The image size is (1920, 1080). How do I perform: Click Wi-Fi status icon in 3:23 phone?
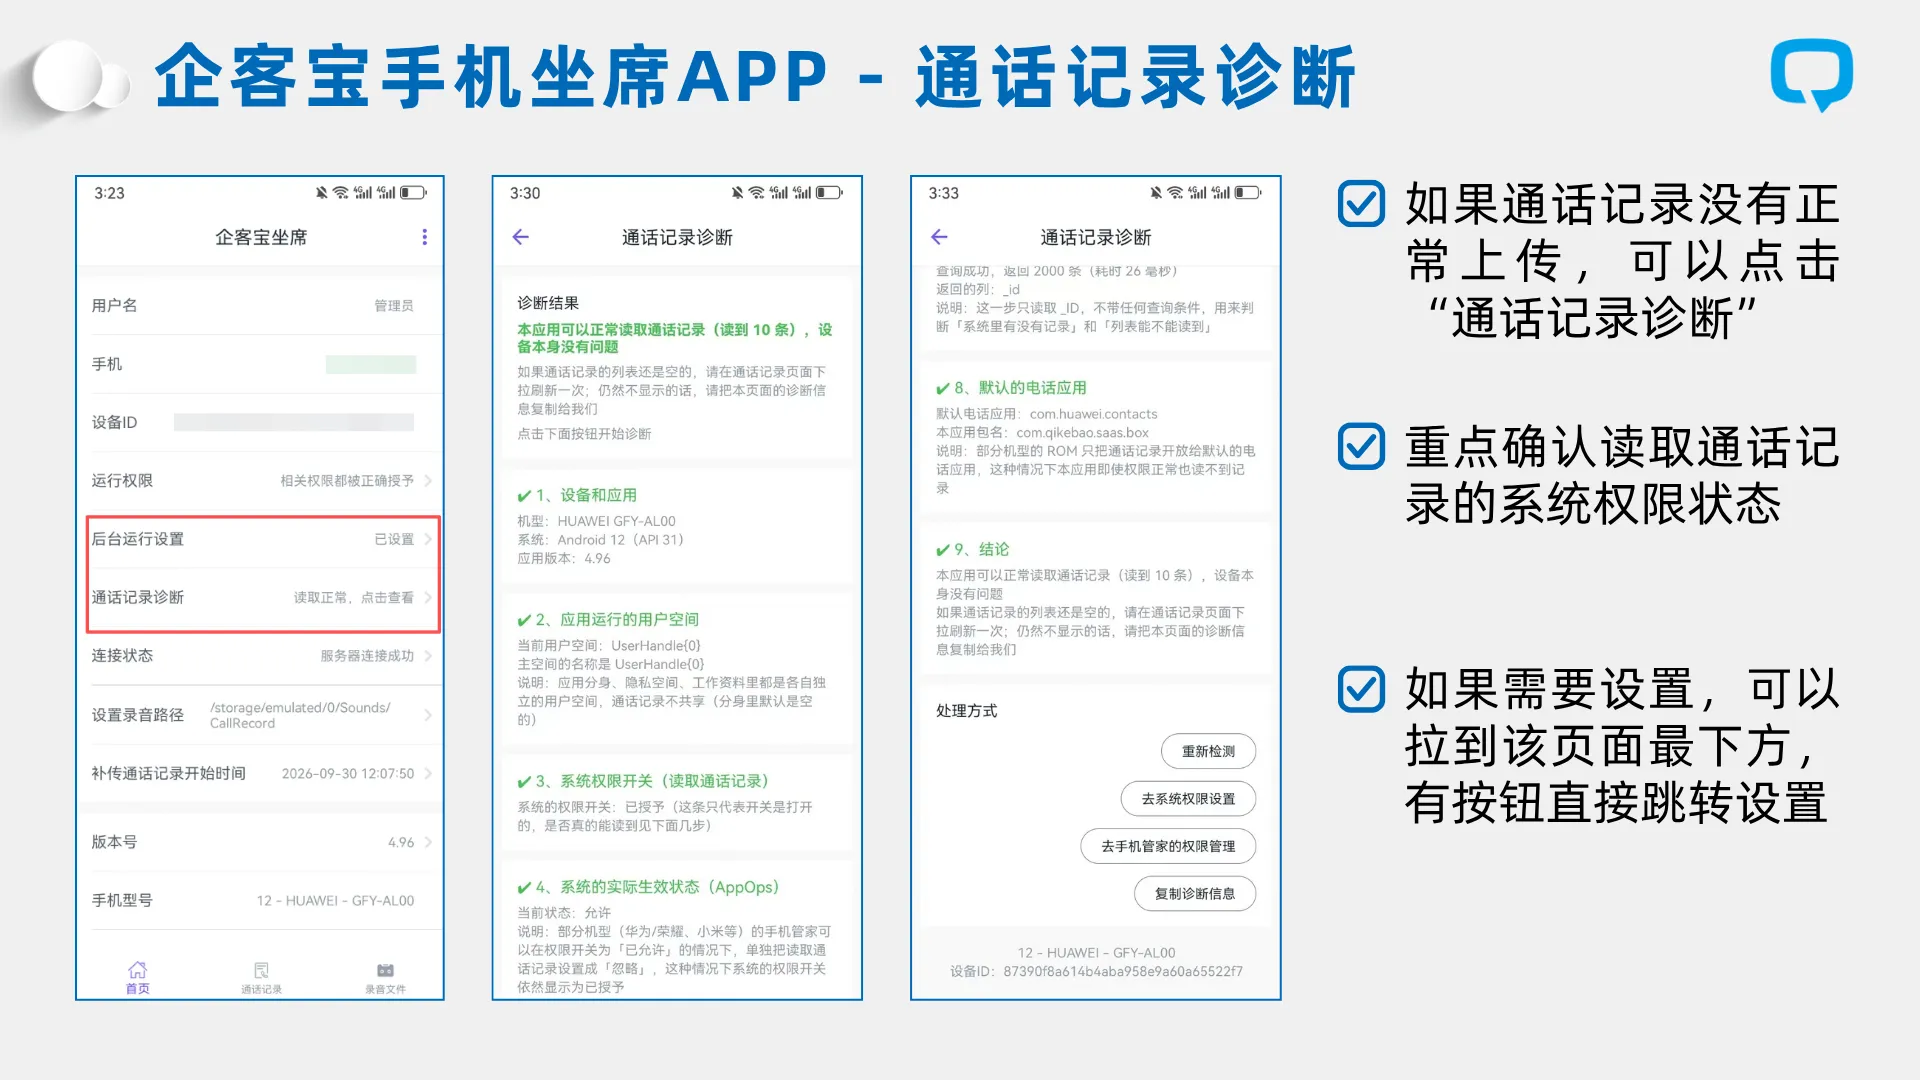341,193
